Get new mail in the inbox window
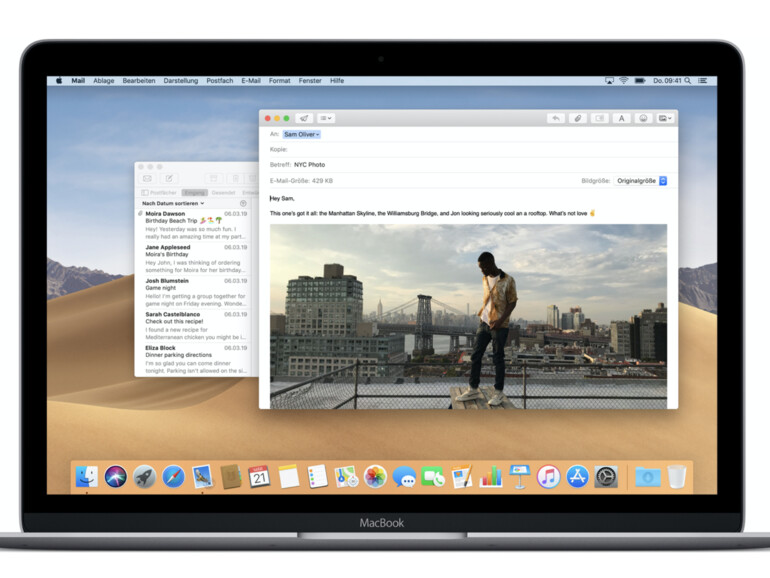770x578 pixels. (x=147, y=179)
